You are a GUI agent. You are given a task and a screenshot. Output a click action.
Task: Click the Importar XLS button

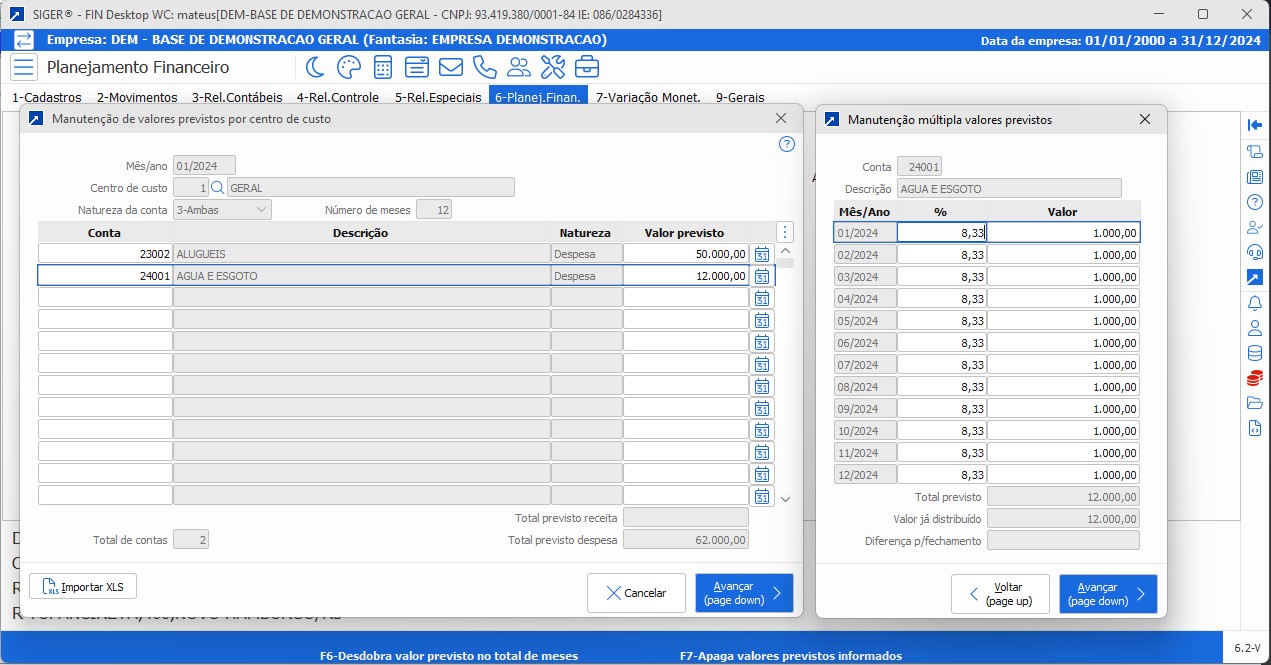coord(83,586)
